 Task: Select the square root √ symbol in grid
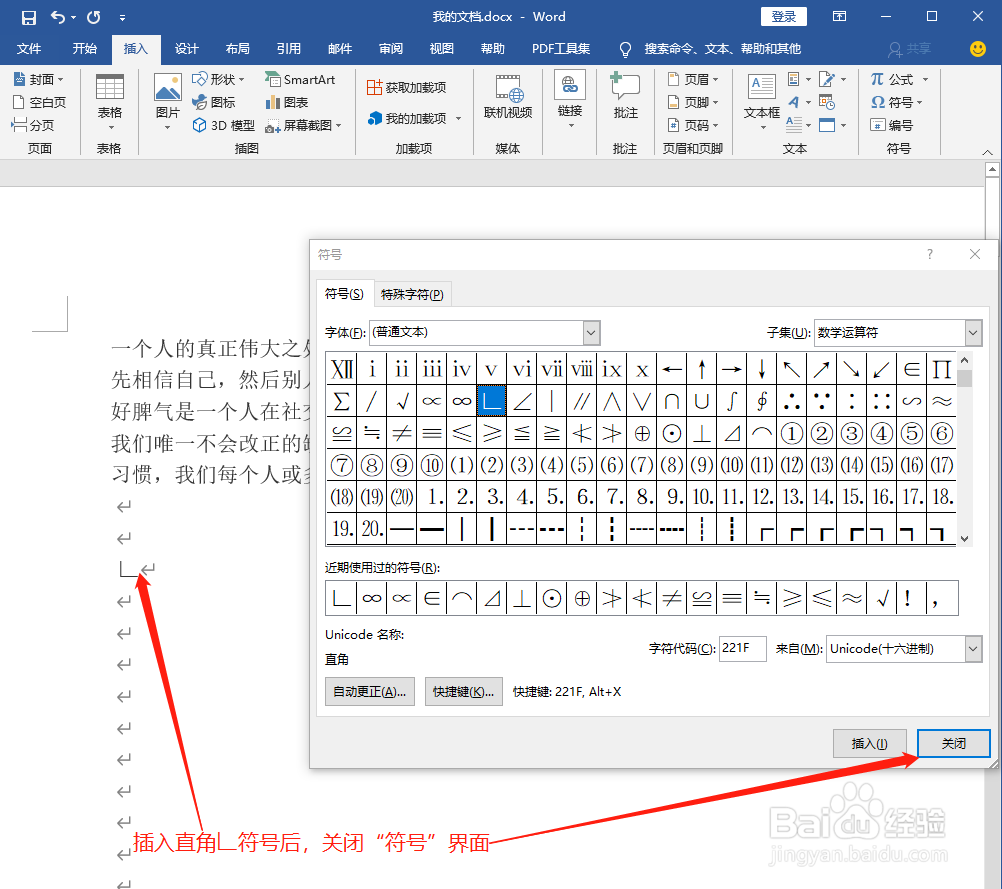tap(402, 401)
